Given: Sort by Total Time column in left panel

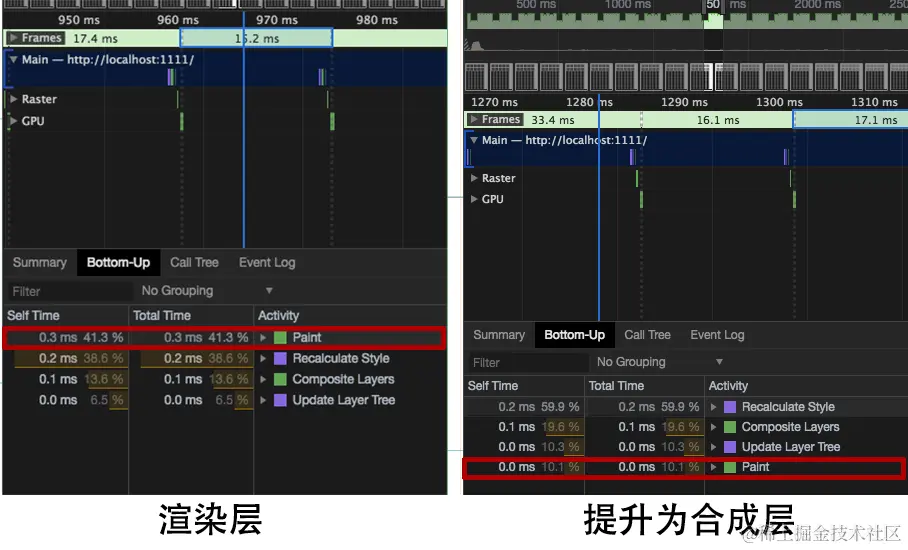Looking at the screenshot, I should [x=191, y=316].
